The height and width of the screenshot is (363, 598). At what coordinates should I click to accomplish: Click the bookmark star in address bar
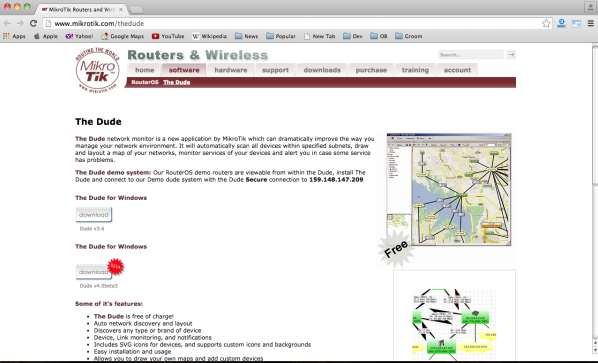pos(546,23)
